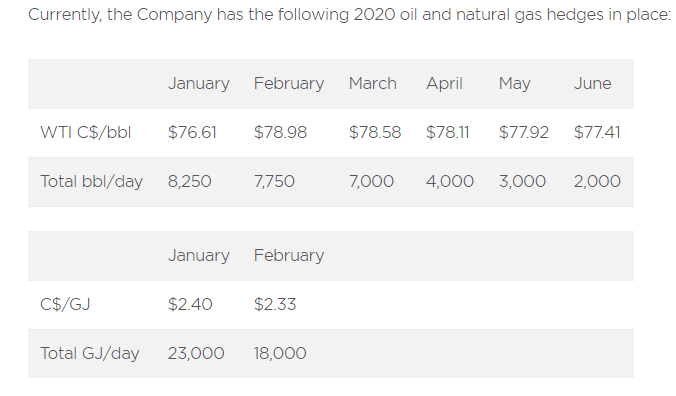Select the C$/GJ row label
The width and height of the screenshot is (676, 396).
coord(65,305)
